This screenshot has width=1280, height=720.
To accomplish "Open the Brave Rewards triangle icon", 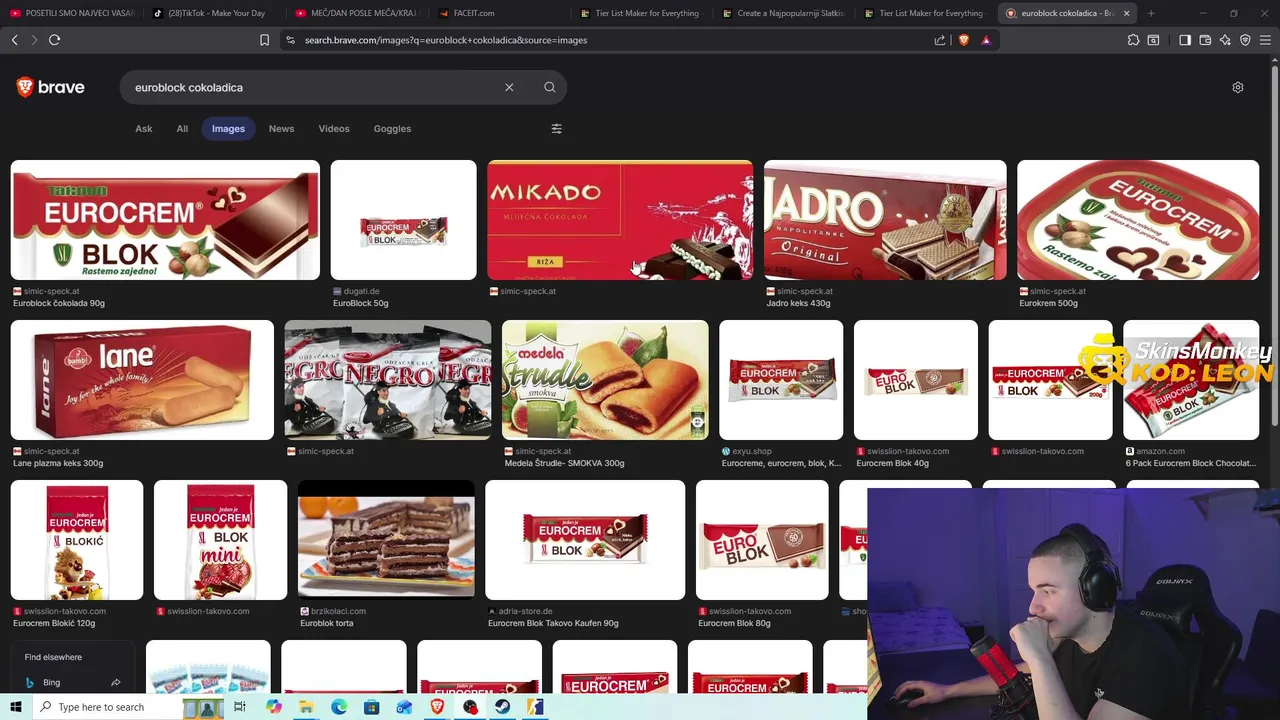I will (986, 40).
